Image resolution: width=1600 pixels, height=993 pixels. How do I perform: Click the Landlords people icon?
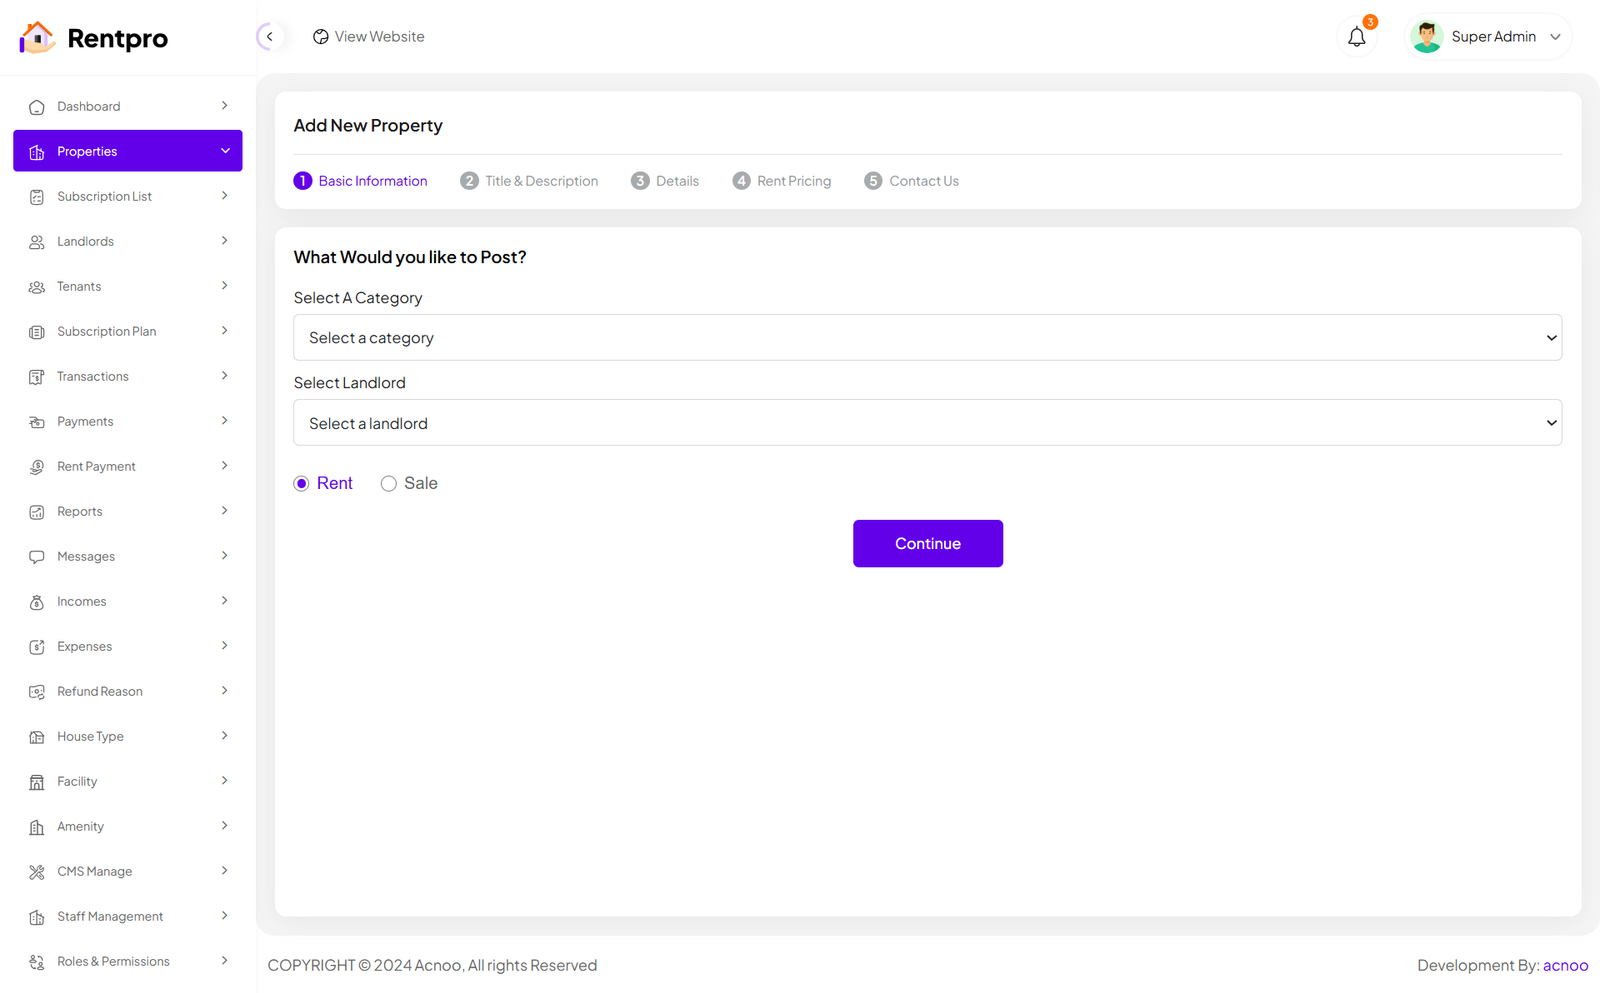37,242
